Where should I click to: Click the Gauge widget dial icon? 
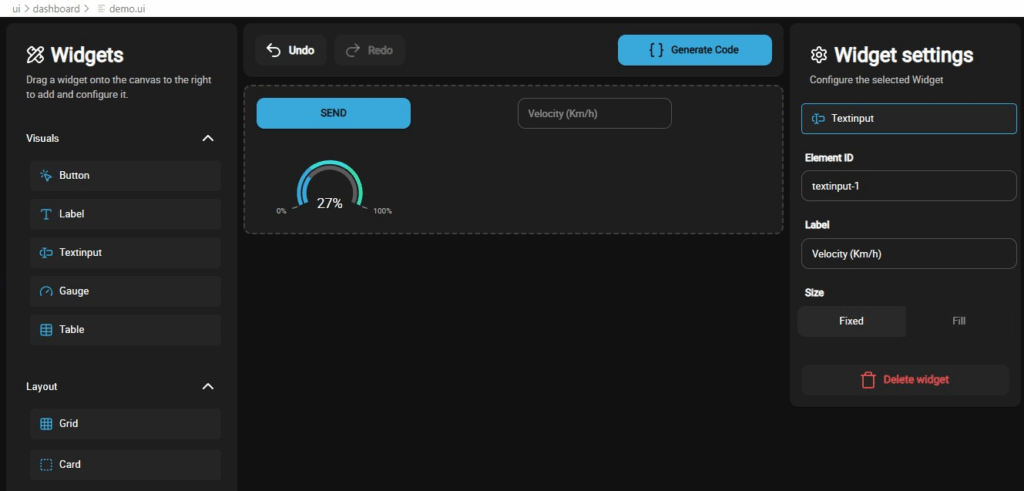click(x=46, y=291)
